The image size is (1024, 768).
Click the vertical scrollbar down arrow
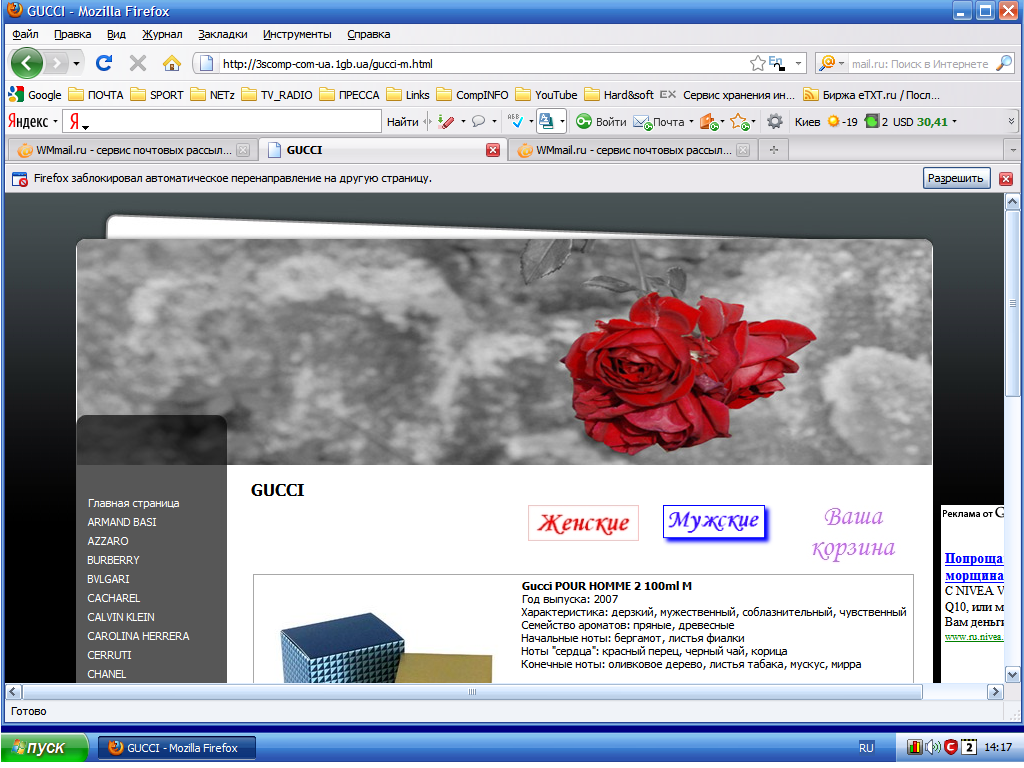coord(1012,675)
